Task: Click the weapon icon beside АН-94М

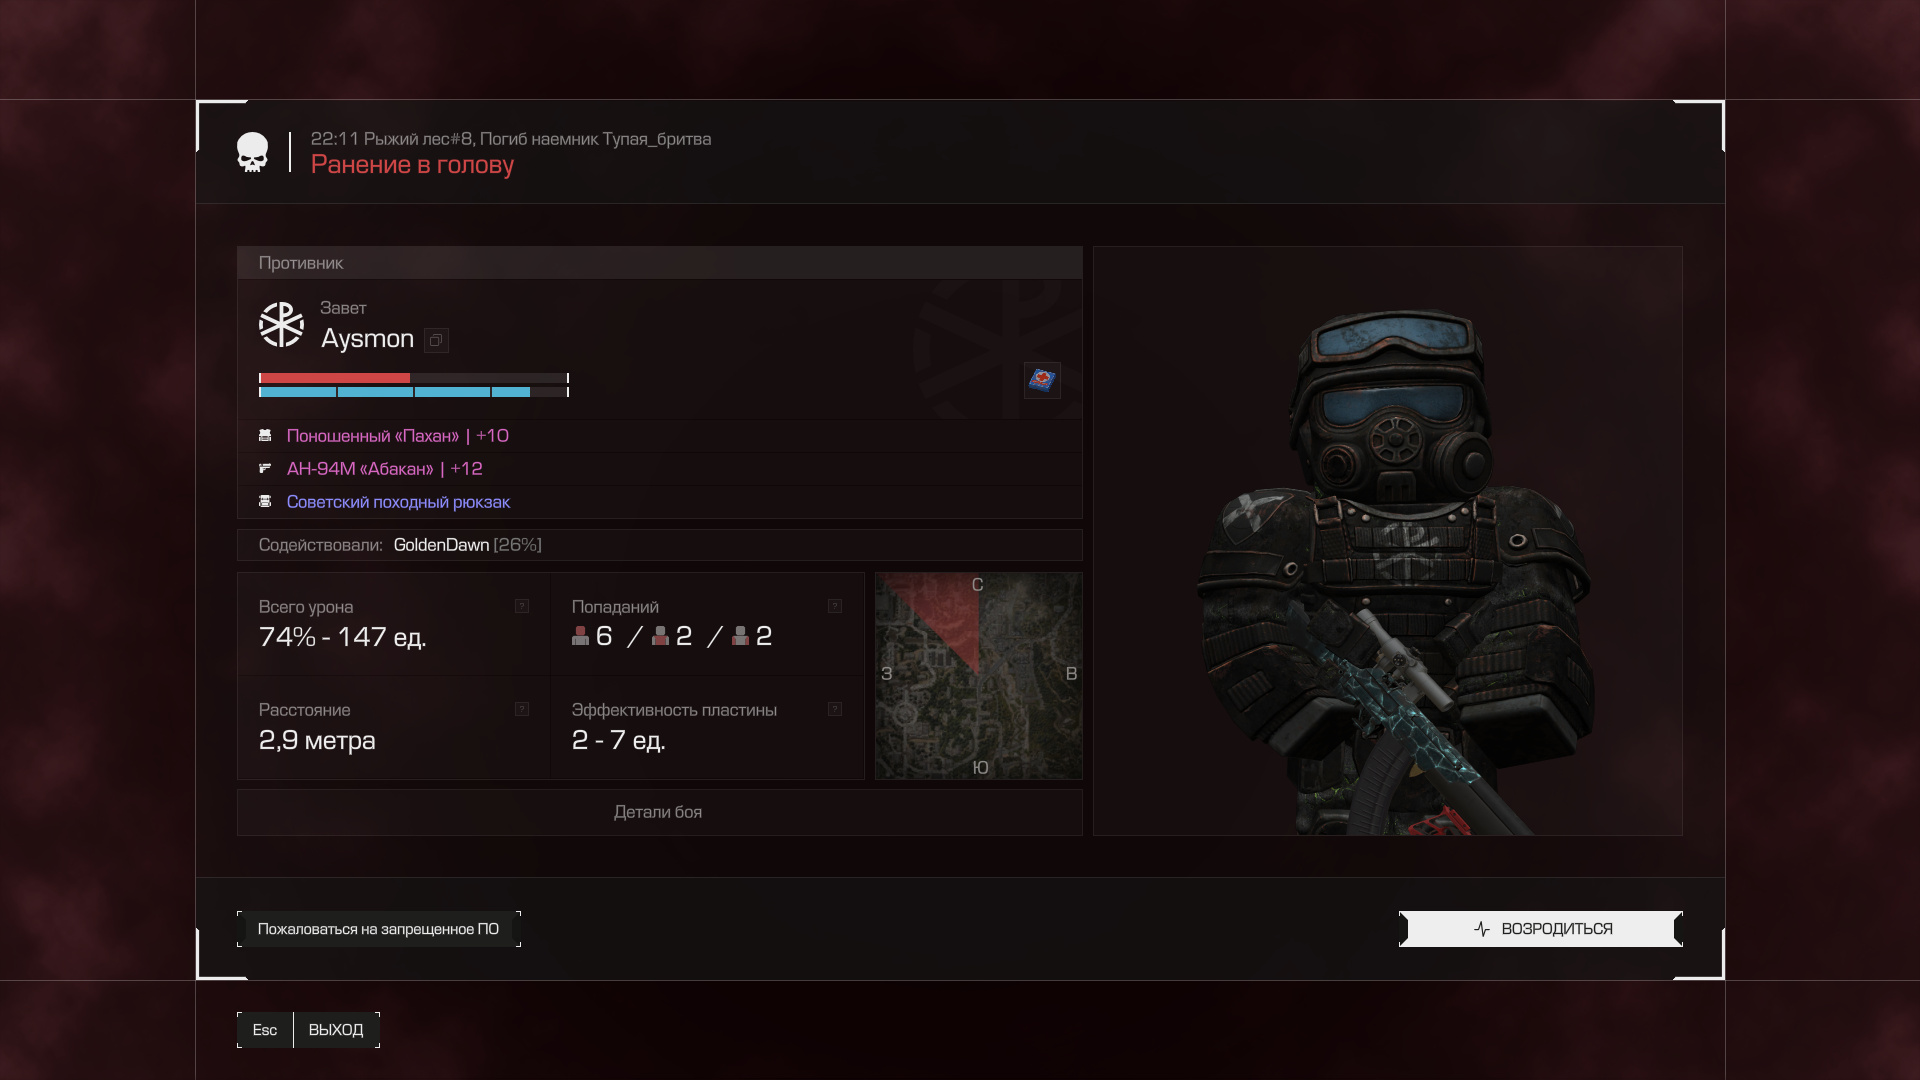Action: click(265, 468)
